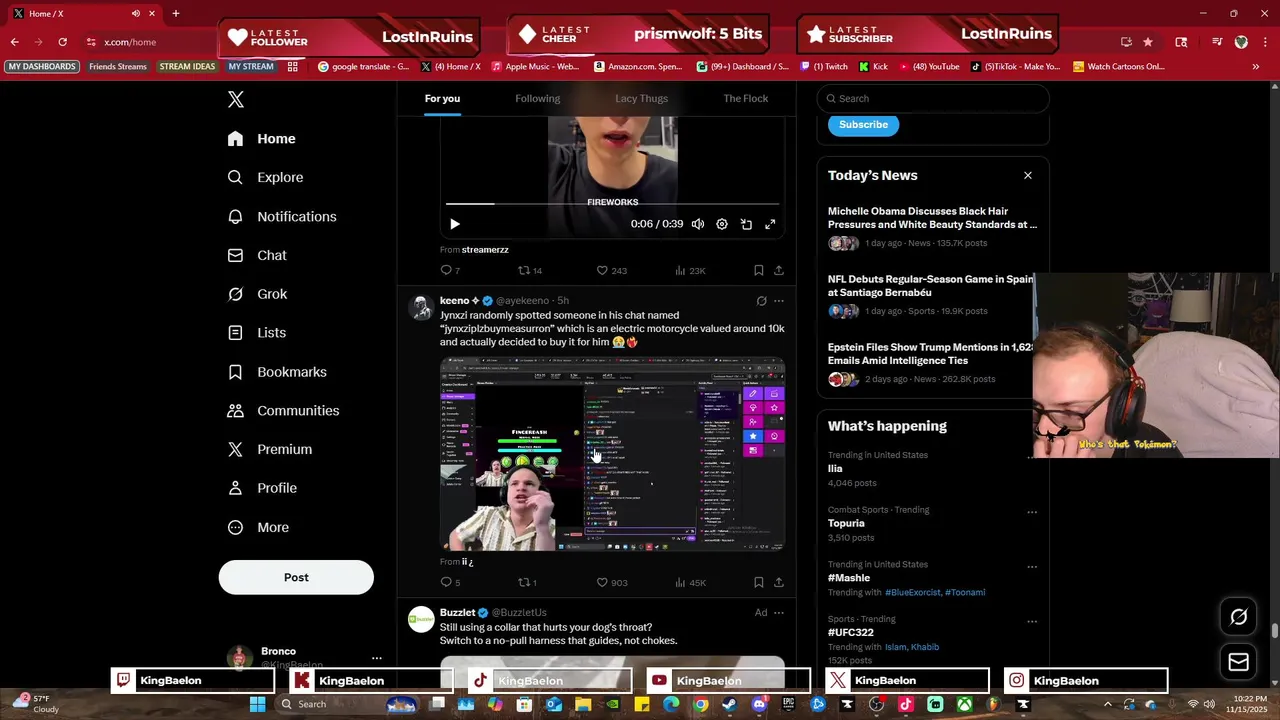Open Buzzlet advertiser profile
Viewport: 1280px width, 720px height.
pyautogui.click(x=457, y=613)
